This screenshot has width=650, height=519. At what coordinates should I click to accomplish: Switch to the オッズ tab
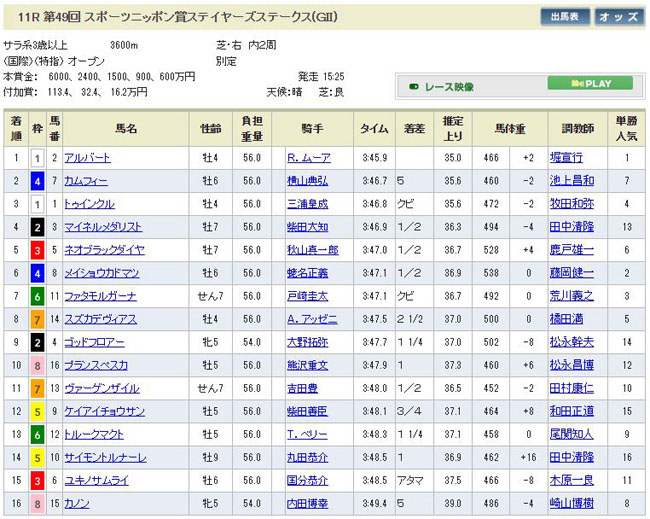[620, 17]
